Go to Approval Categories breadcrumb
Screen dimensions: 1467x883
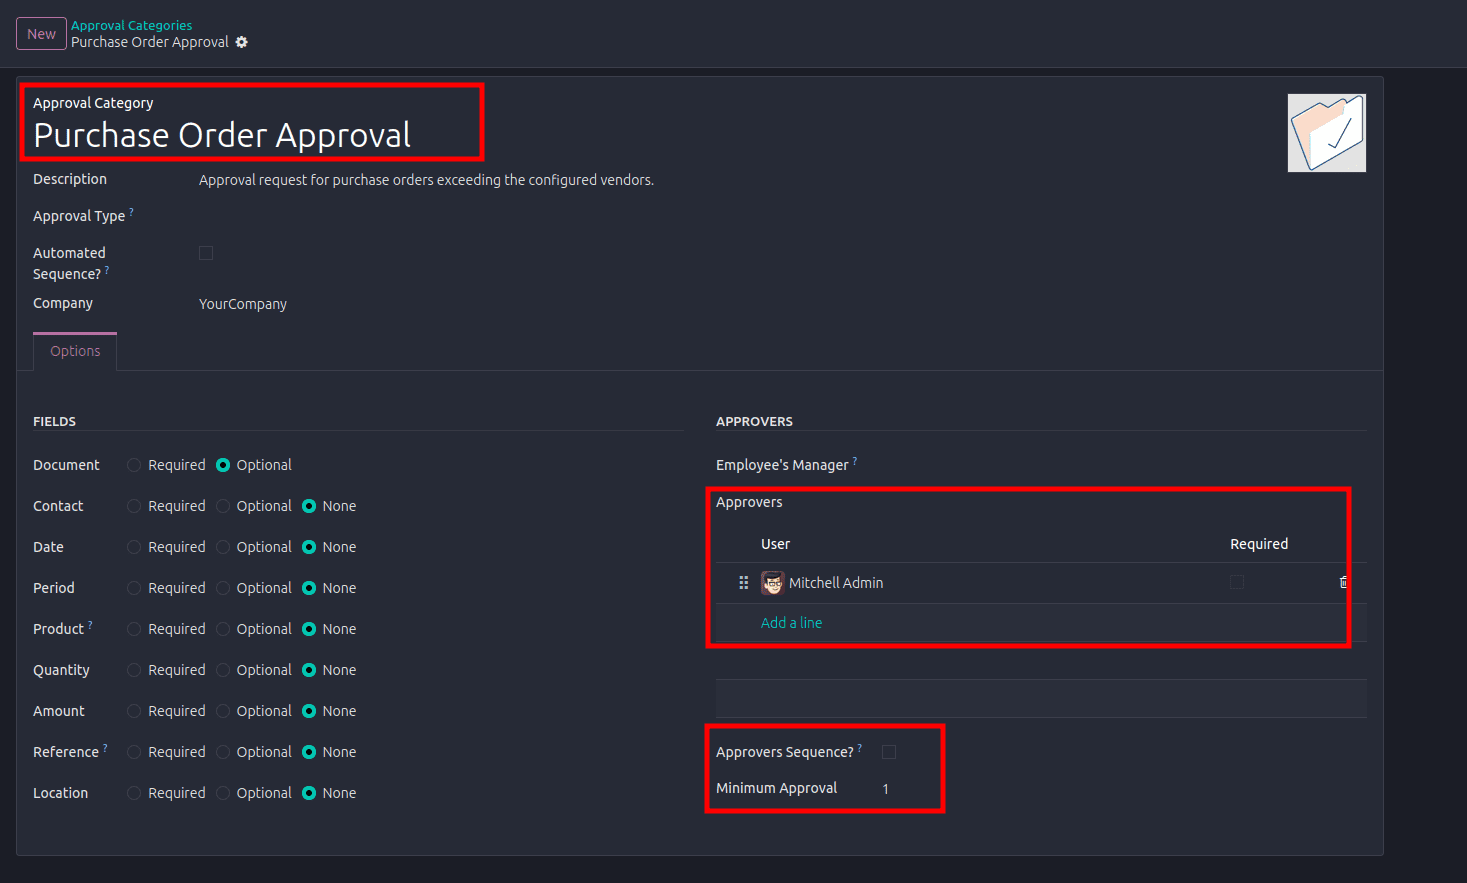pos(131,25)
